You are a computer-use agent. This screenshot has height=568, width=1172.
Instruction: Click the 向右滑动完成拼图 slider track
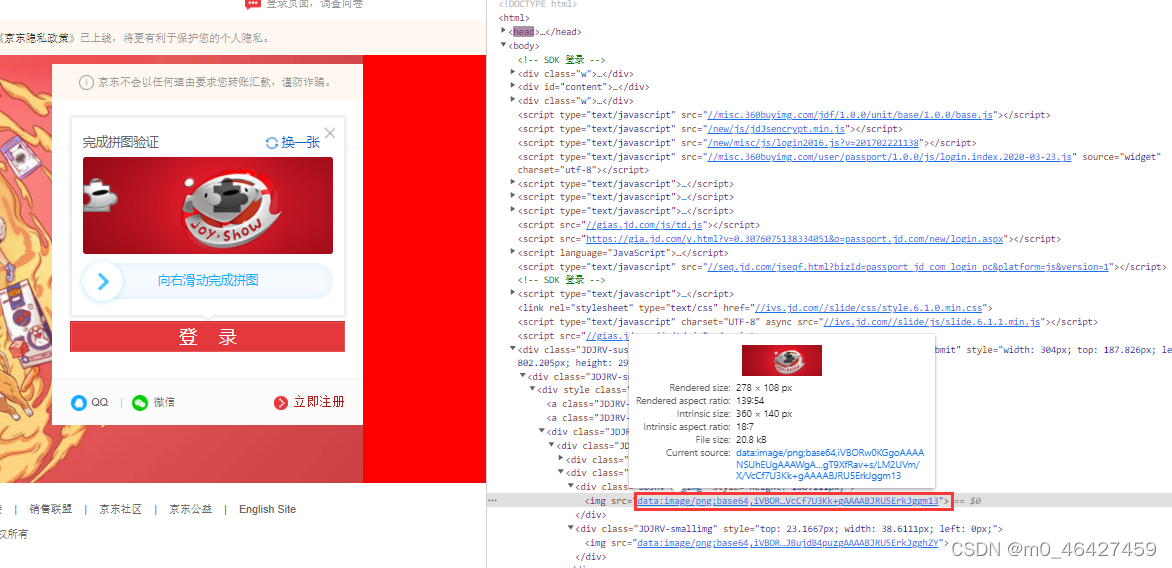click(208, 281)
